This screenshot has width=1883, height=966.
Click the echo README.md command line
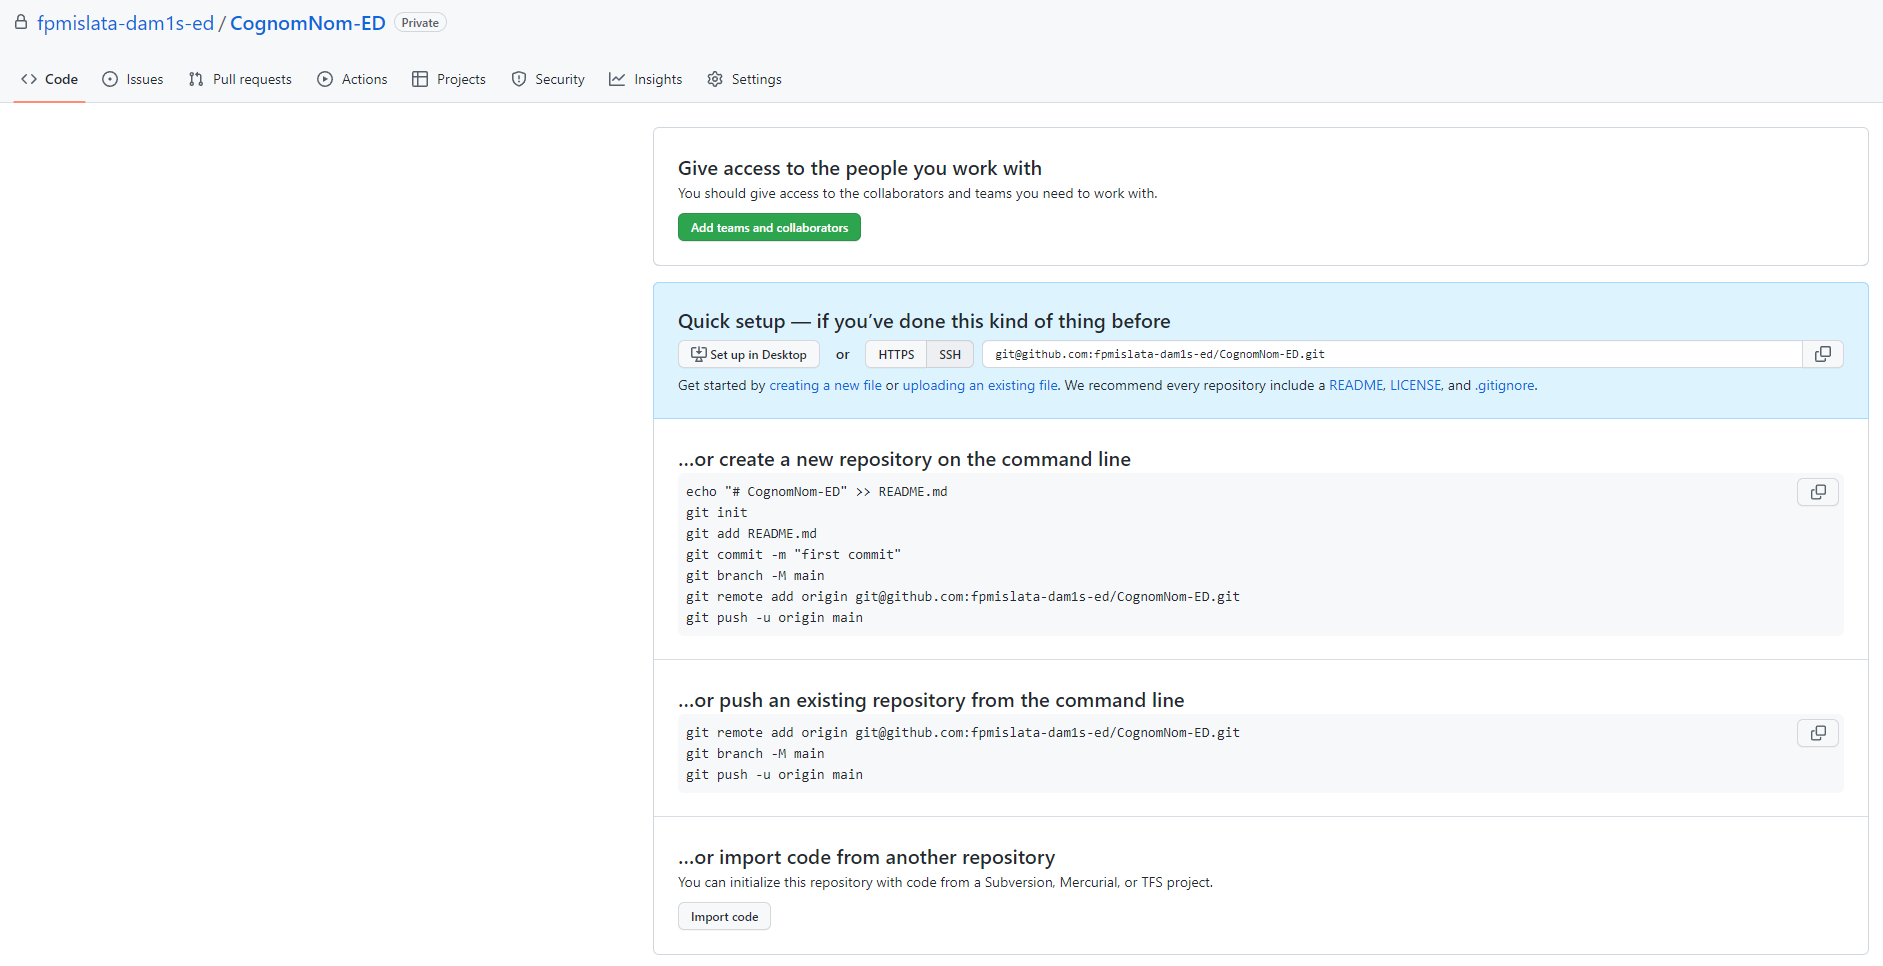point(817,491)
